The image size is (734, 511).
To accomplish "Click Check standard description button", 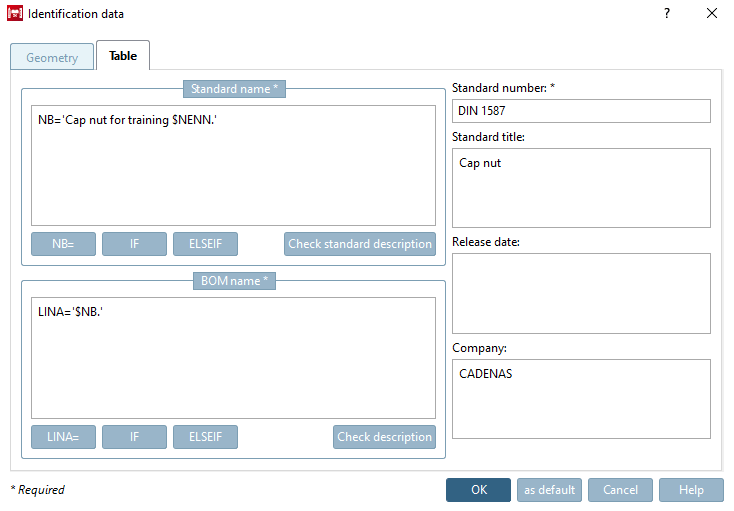I will (x=360, y=244).
